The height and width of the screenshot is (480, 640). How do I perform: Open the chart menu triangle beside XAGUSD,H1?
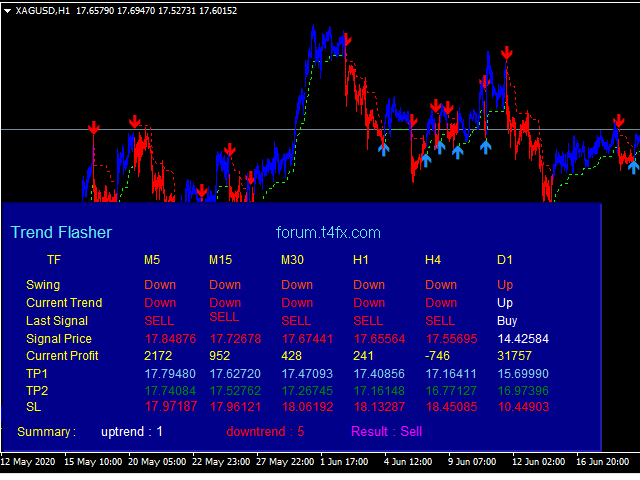tap(7, 11)
